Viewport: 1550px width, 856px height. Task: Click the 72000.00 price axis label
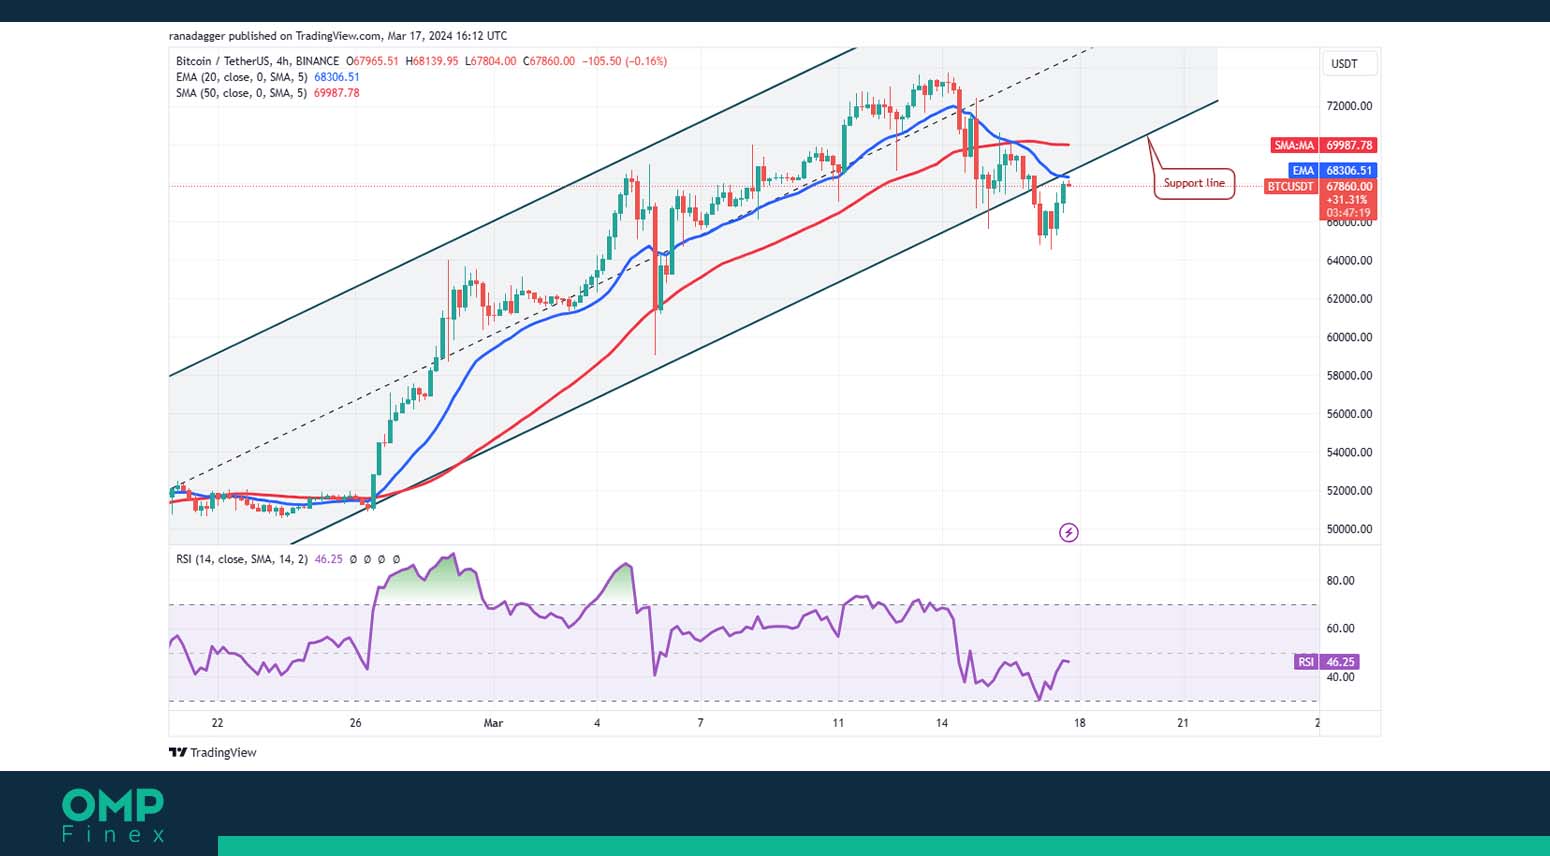(1349, 106)
